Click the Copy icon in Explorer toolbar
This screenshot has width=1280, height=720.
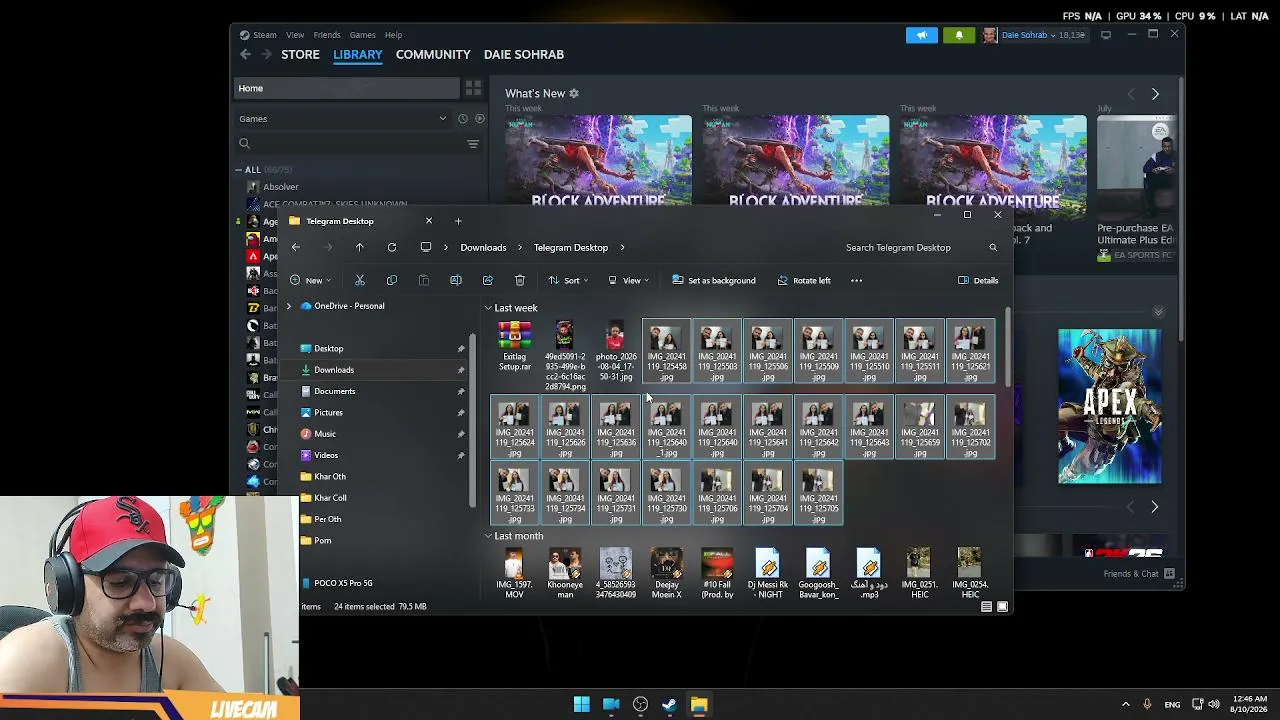[392, 280]
